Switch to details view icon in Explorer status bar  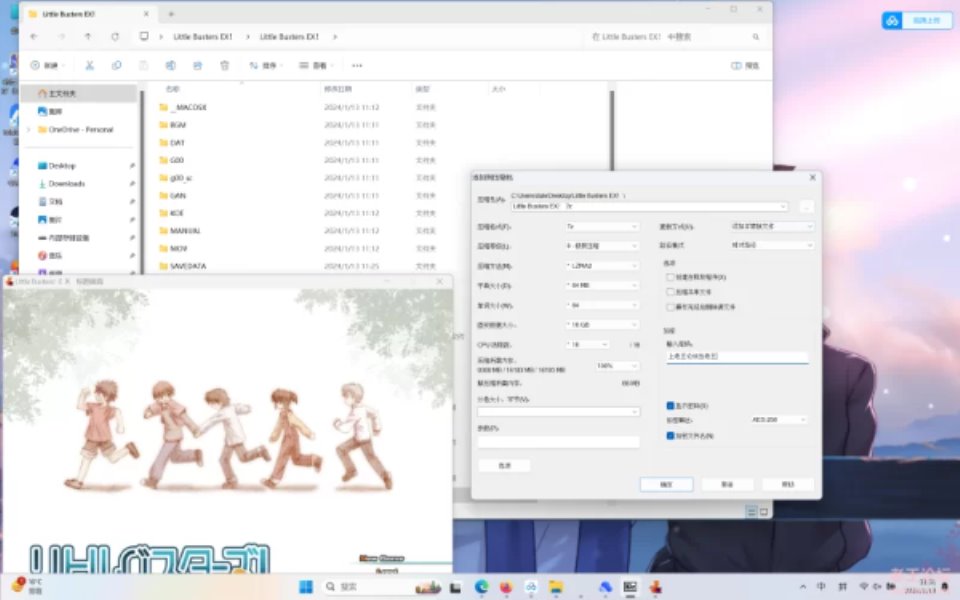[751, 512]
